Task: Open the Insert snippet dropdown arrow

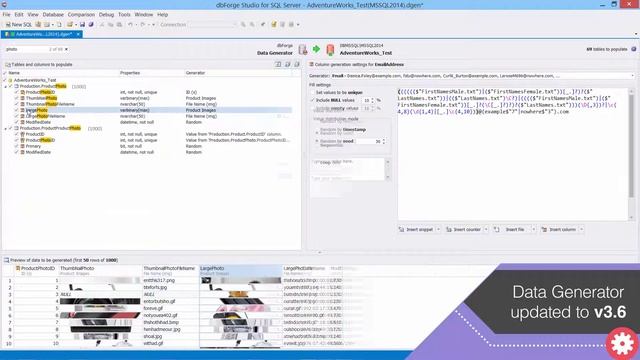Action: click(438, 229)
